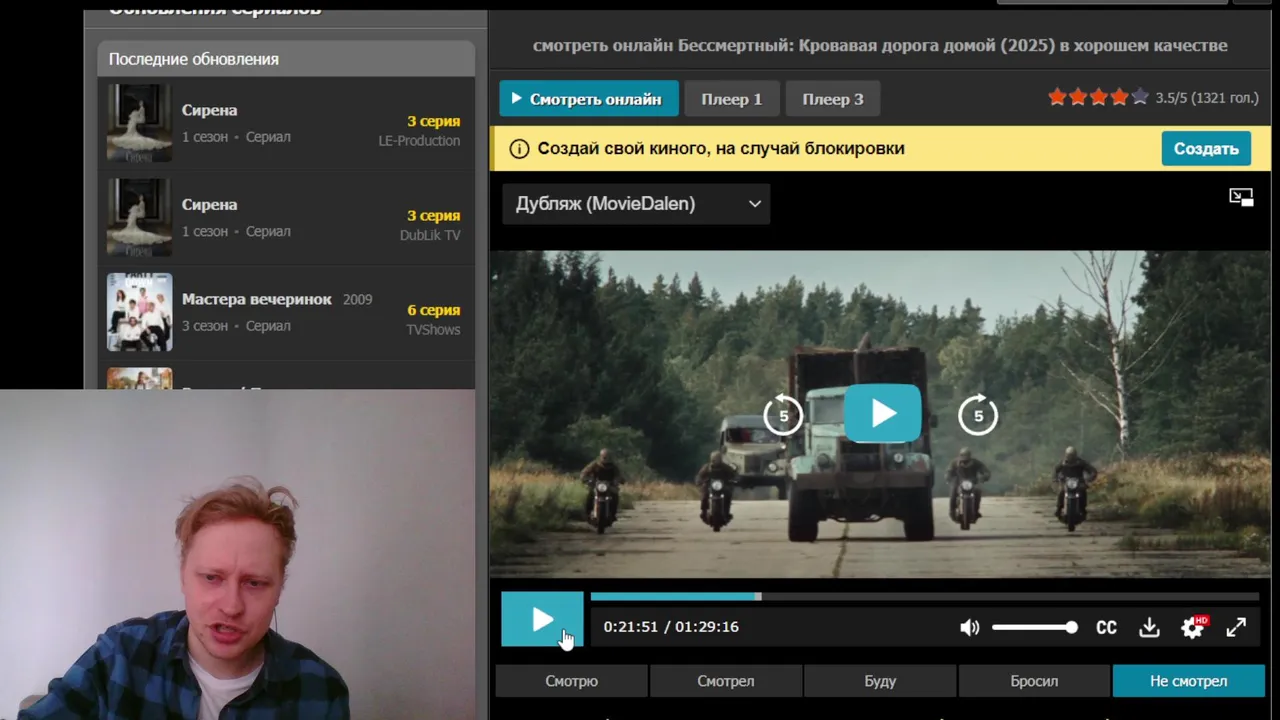Skip forward 5 seconds icon
The image size is (1280, 720).
pos(978,415)
